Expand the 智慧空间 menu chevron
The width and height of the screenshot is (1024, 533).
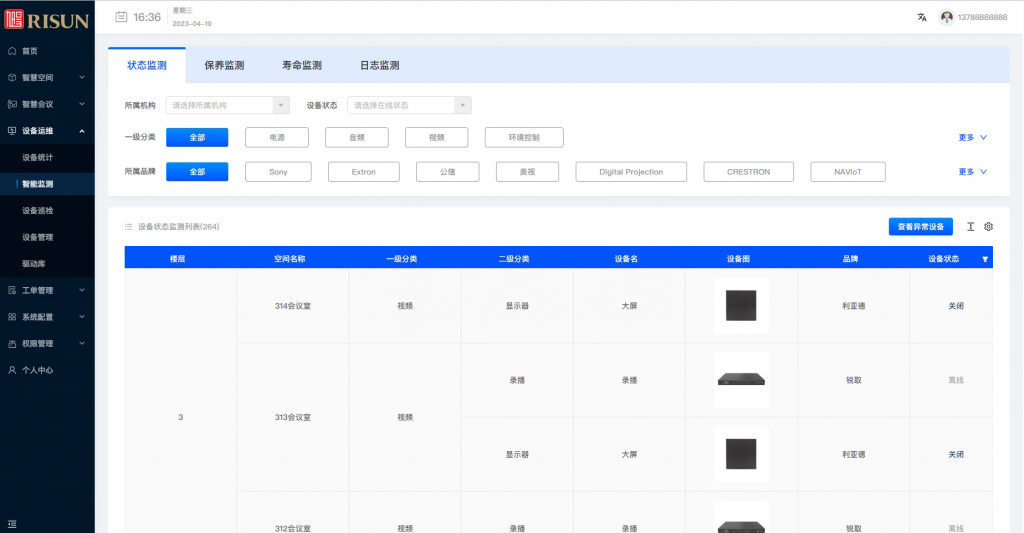pyautogui.click(x=82, y=78)
